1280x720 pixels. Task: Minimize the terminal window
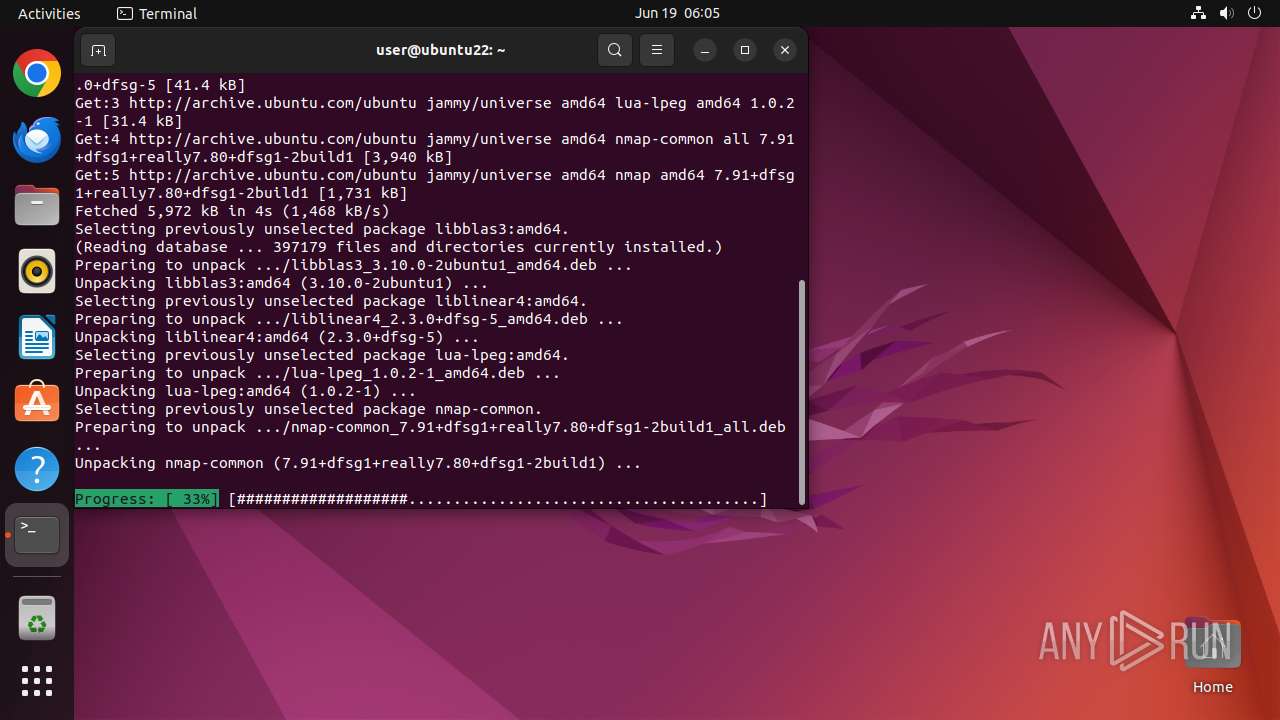click(x=705, y=50)
